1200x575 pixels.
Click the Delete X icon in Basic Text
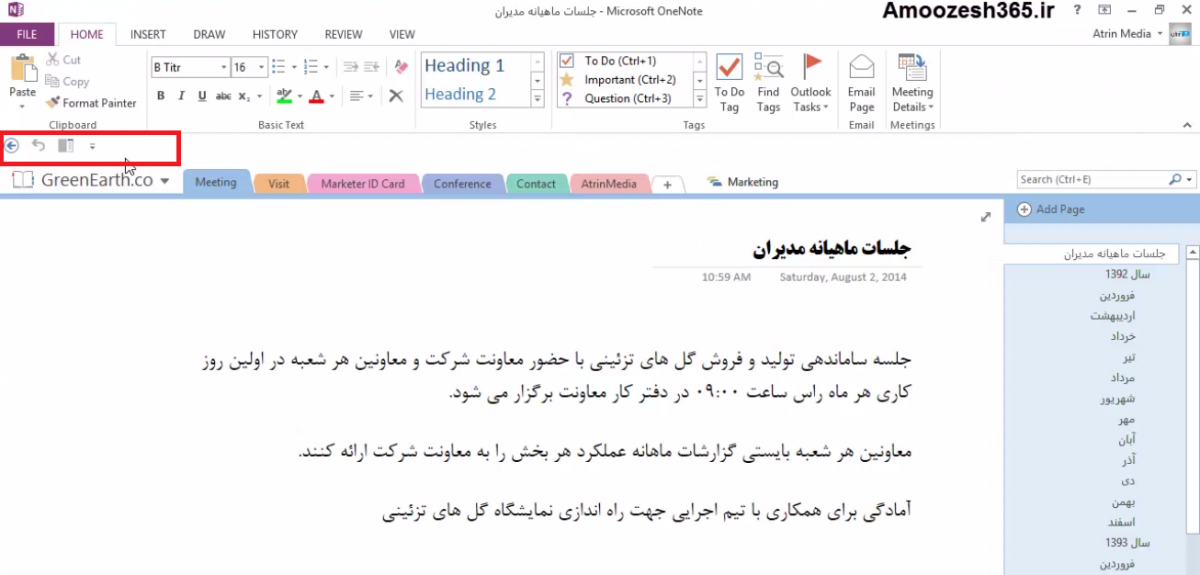coord(396,96)
